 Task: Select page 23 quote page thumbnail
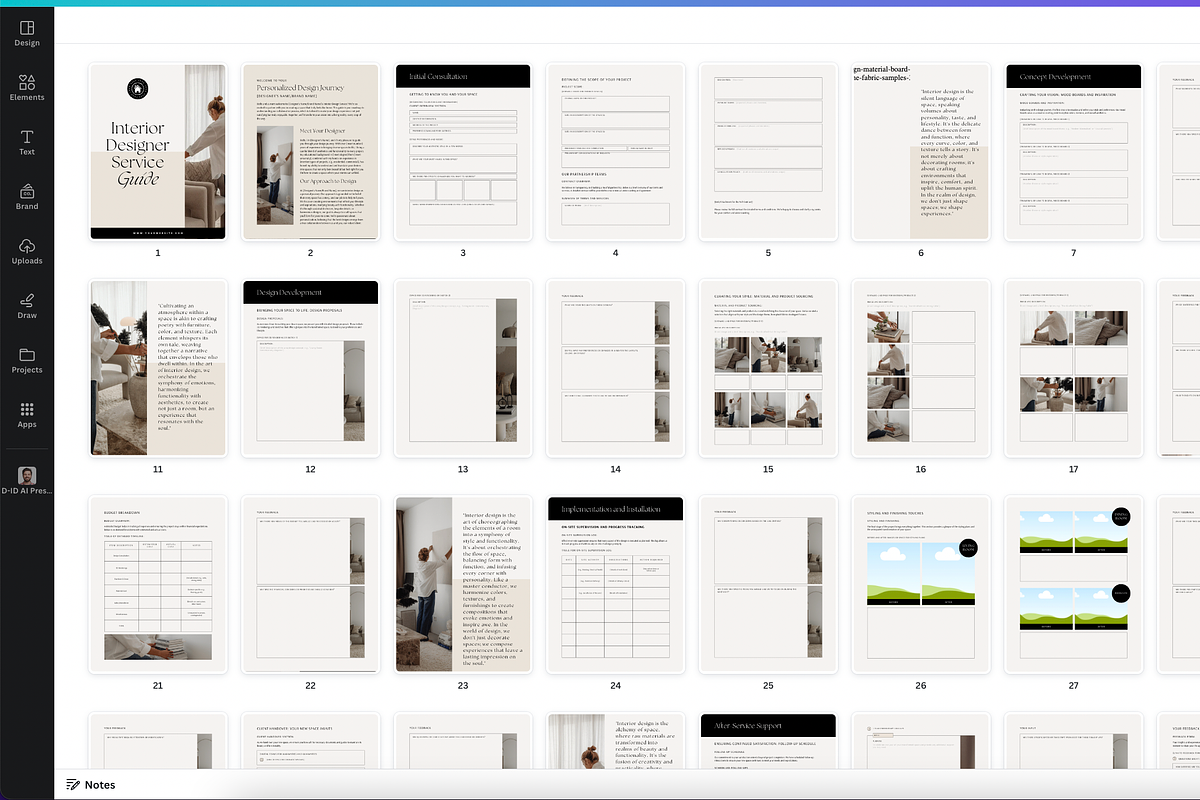(463, 584)
